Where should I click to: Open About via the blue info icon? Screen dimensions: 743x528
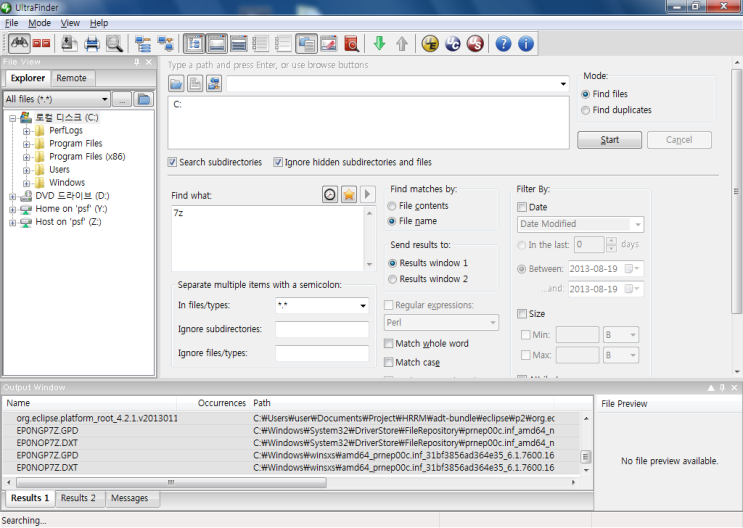click(526, 44)
